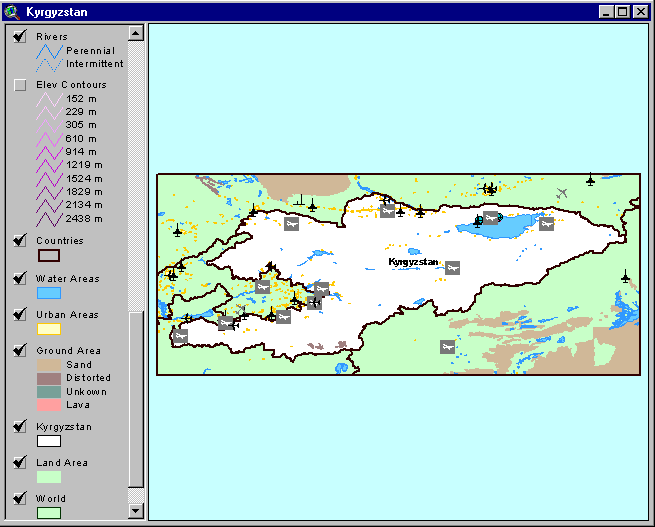Click the Unkown ground color swatch
This screenshot has width=655, height=527.
pyautogui.click(x=49, y=392)
